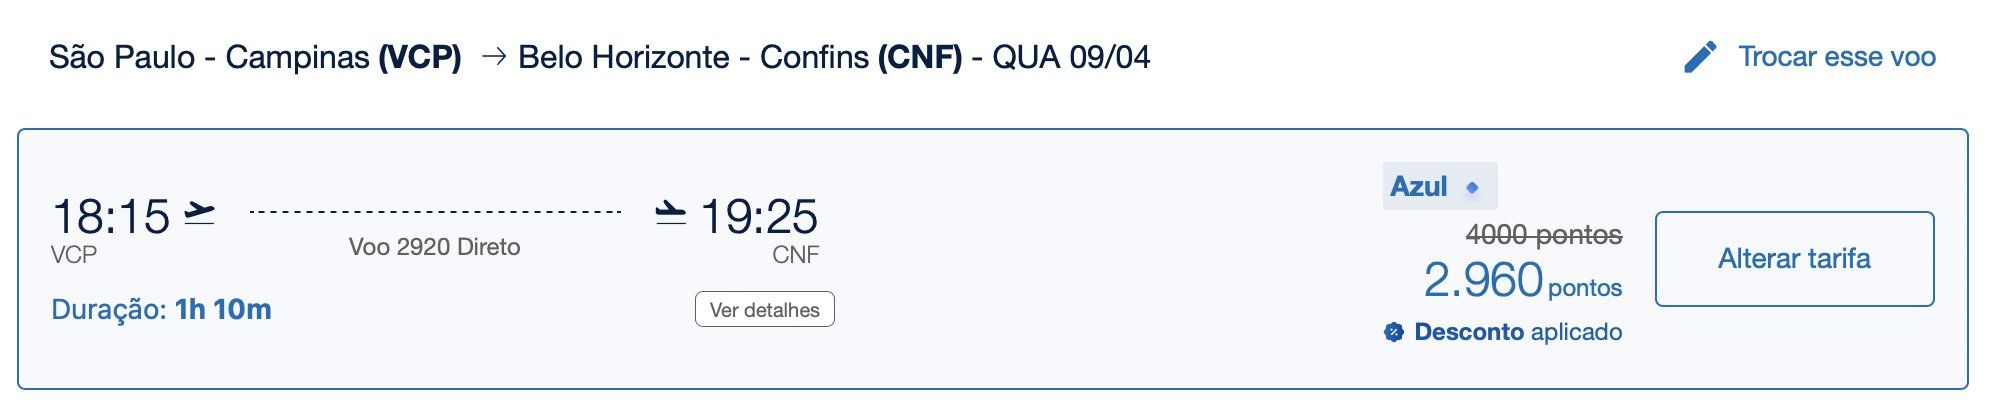Click the crossed-out 4000 pontos price
Viewport: 1996px width, 410px height.
point(1544,235)
